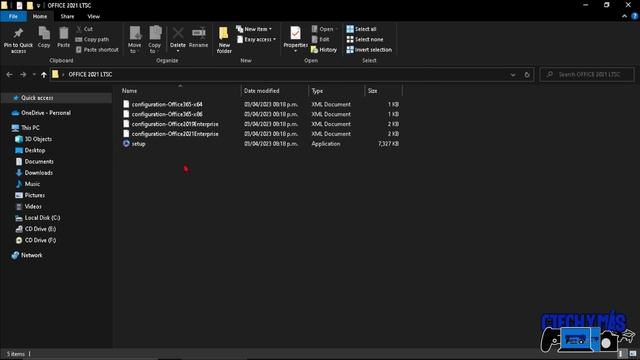
Task: Select This PC in the sidebar
Action: pos(30,128)
